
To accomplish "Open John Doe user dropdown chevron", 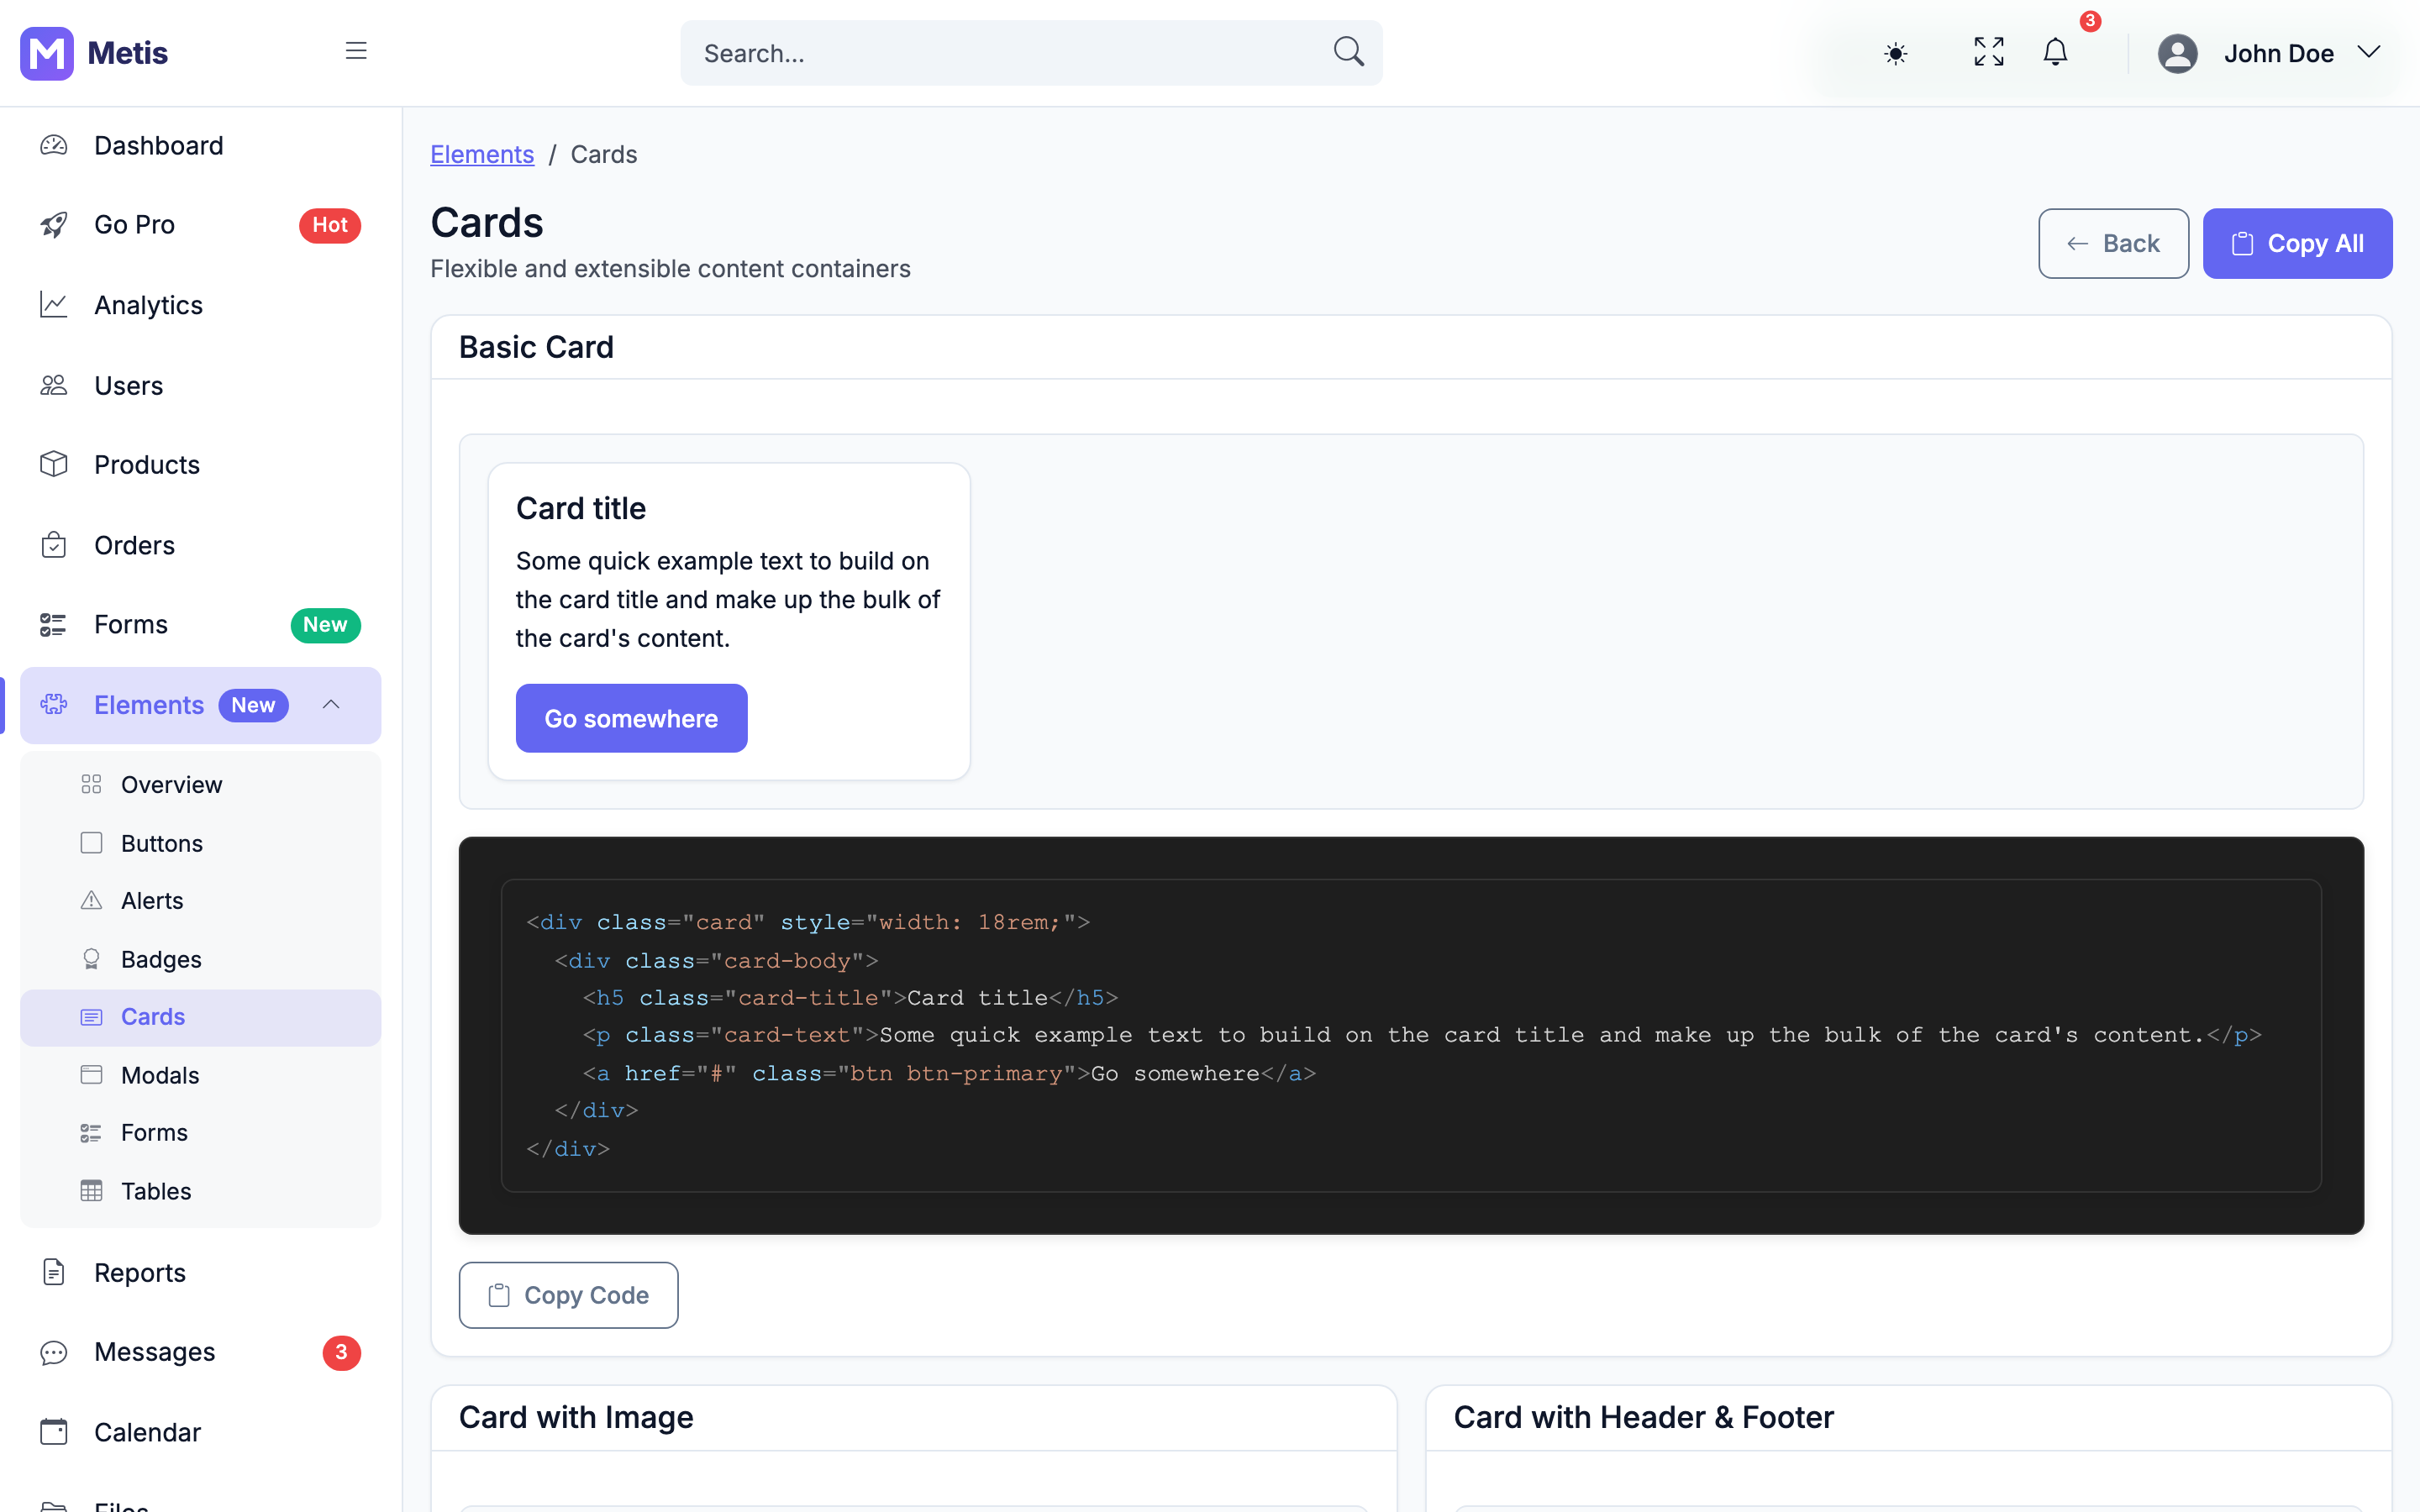I will point(2368,52).
